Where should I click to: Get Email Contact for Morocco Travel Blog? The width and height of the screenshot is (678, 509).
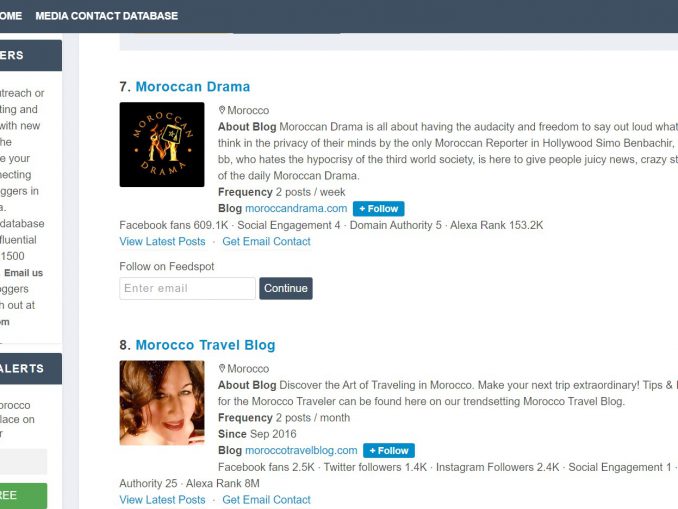(266, 500)
